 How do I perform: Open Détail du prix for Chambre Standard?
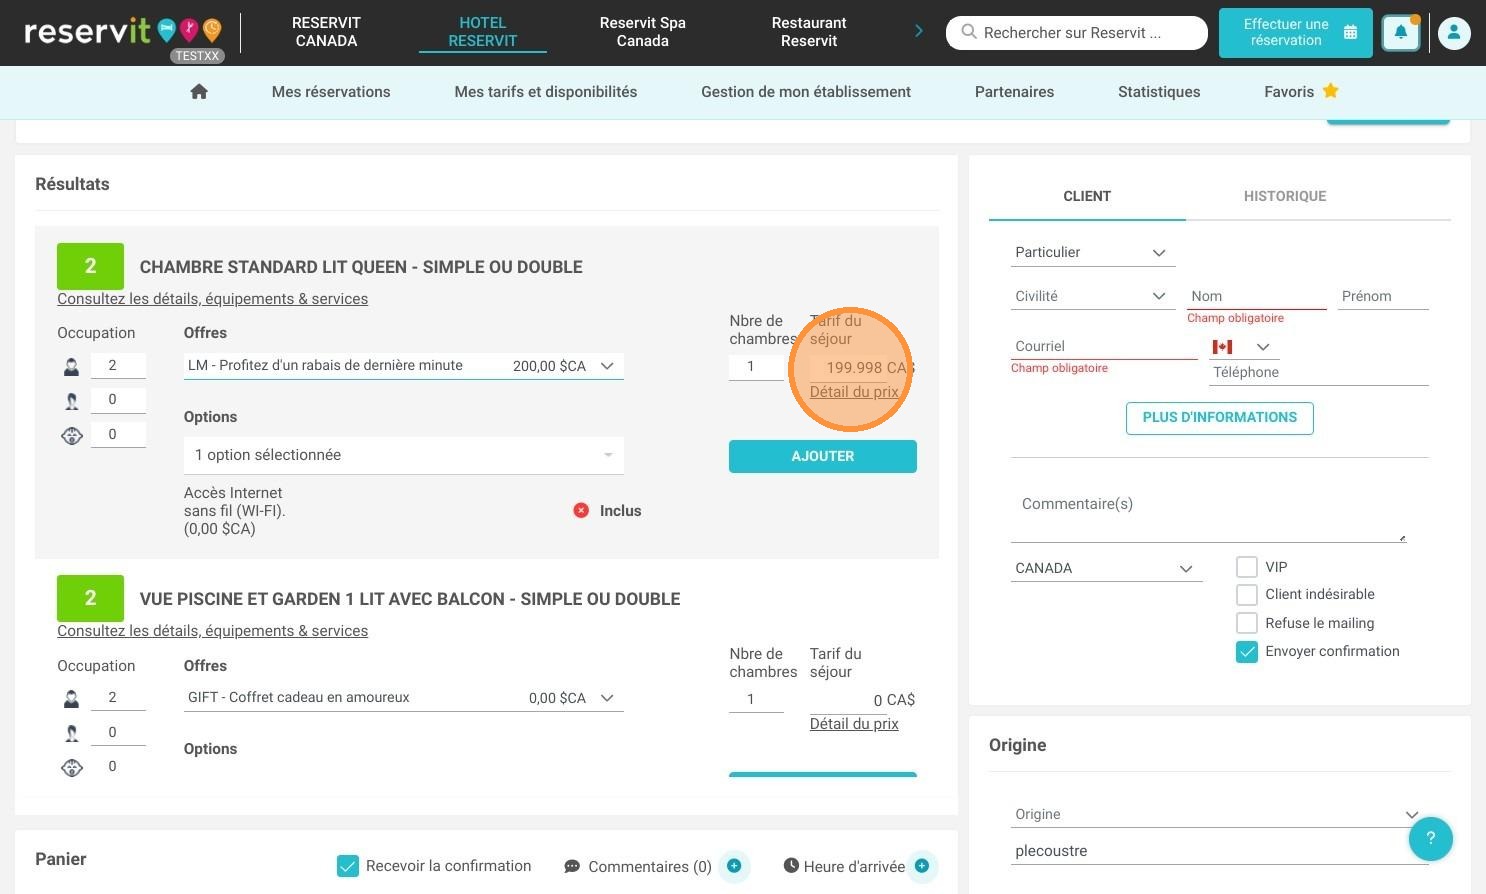(x=854, y=392)
